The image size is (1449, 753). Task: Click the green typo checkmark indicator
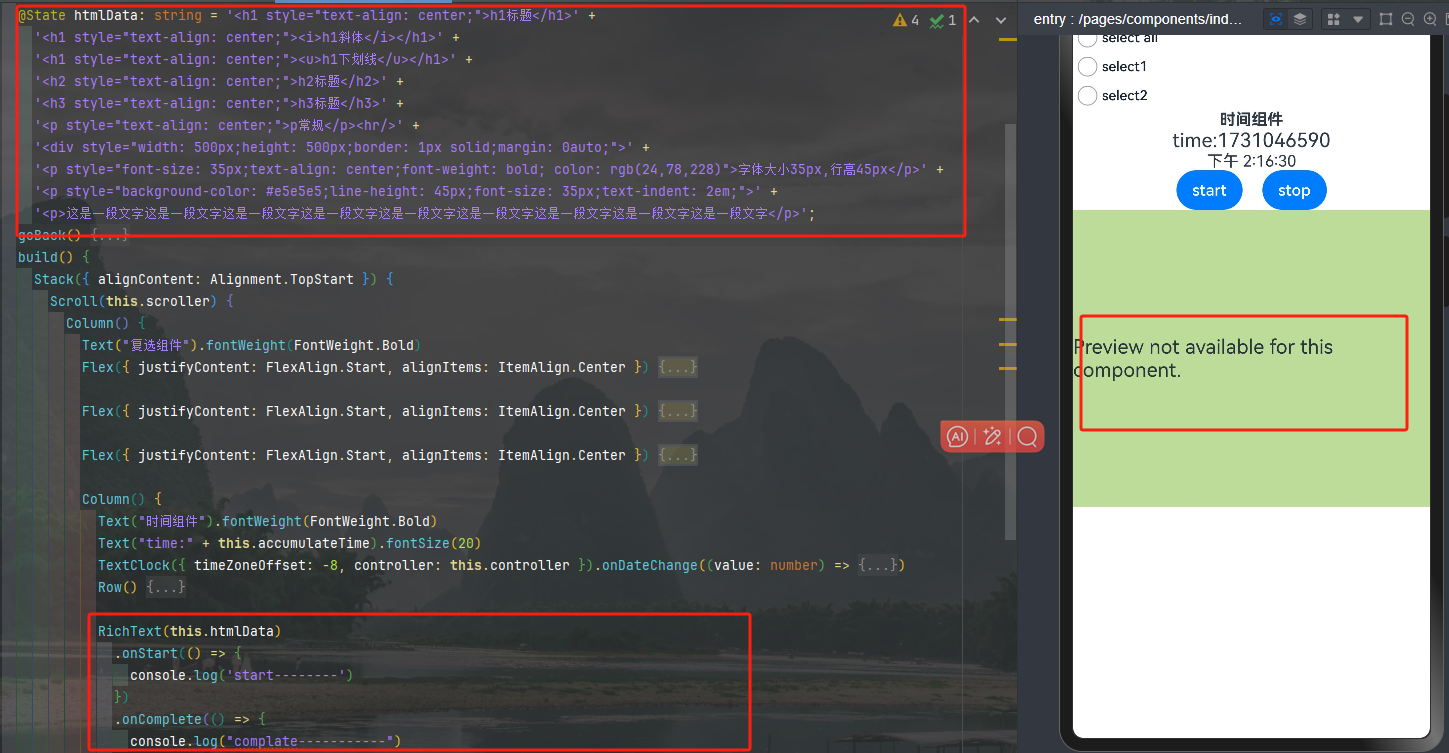[942, 20]
